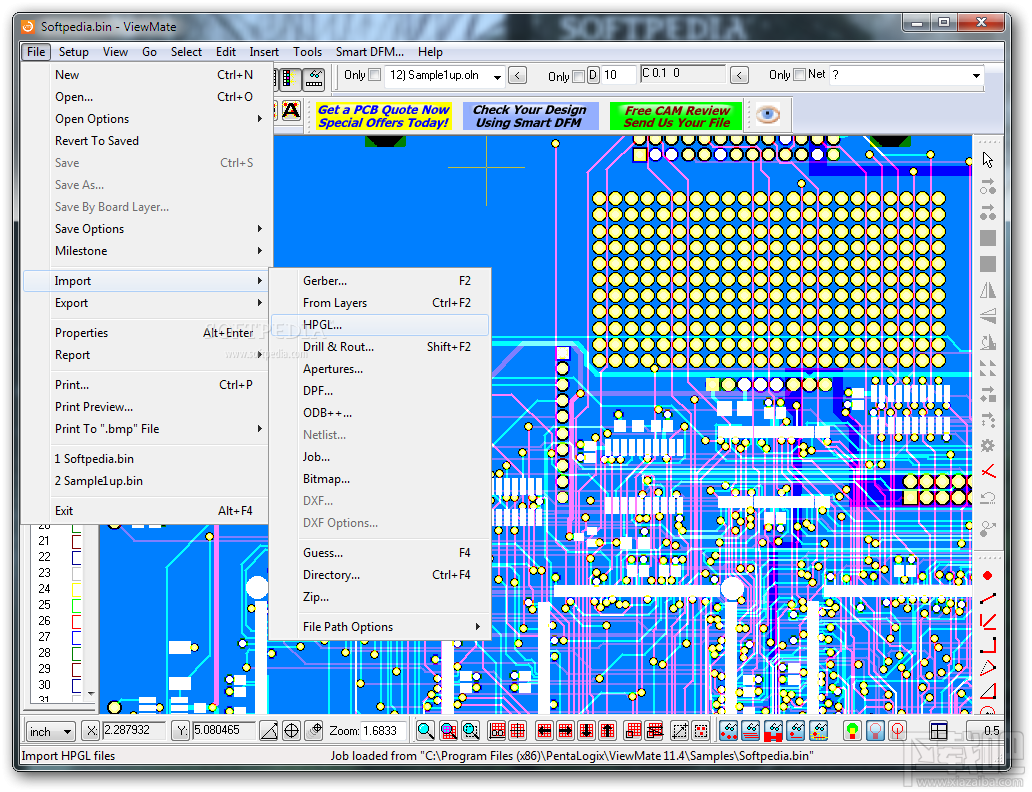1032x792 pixels.
Task: Open the Setup menu
Action: click(74, 52)
